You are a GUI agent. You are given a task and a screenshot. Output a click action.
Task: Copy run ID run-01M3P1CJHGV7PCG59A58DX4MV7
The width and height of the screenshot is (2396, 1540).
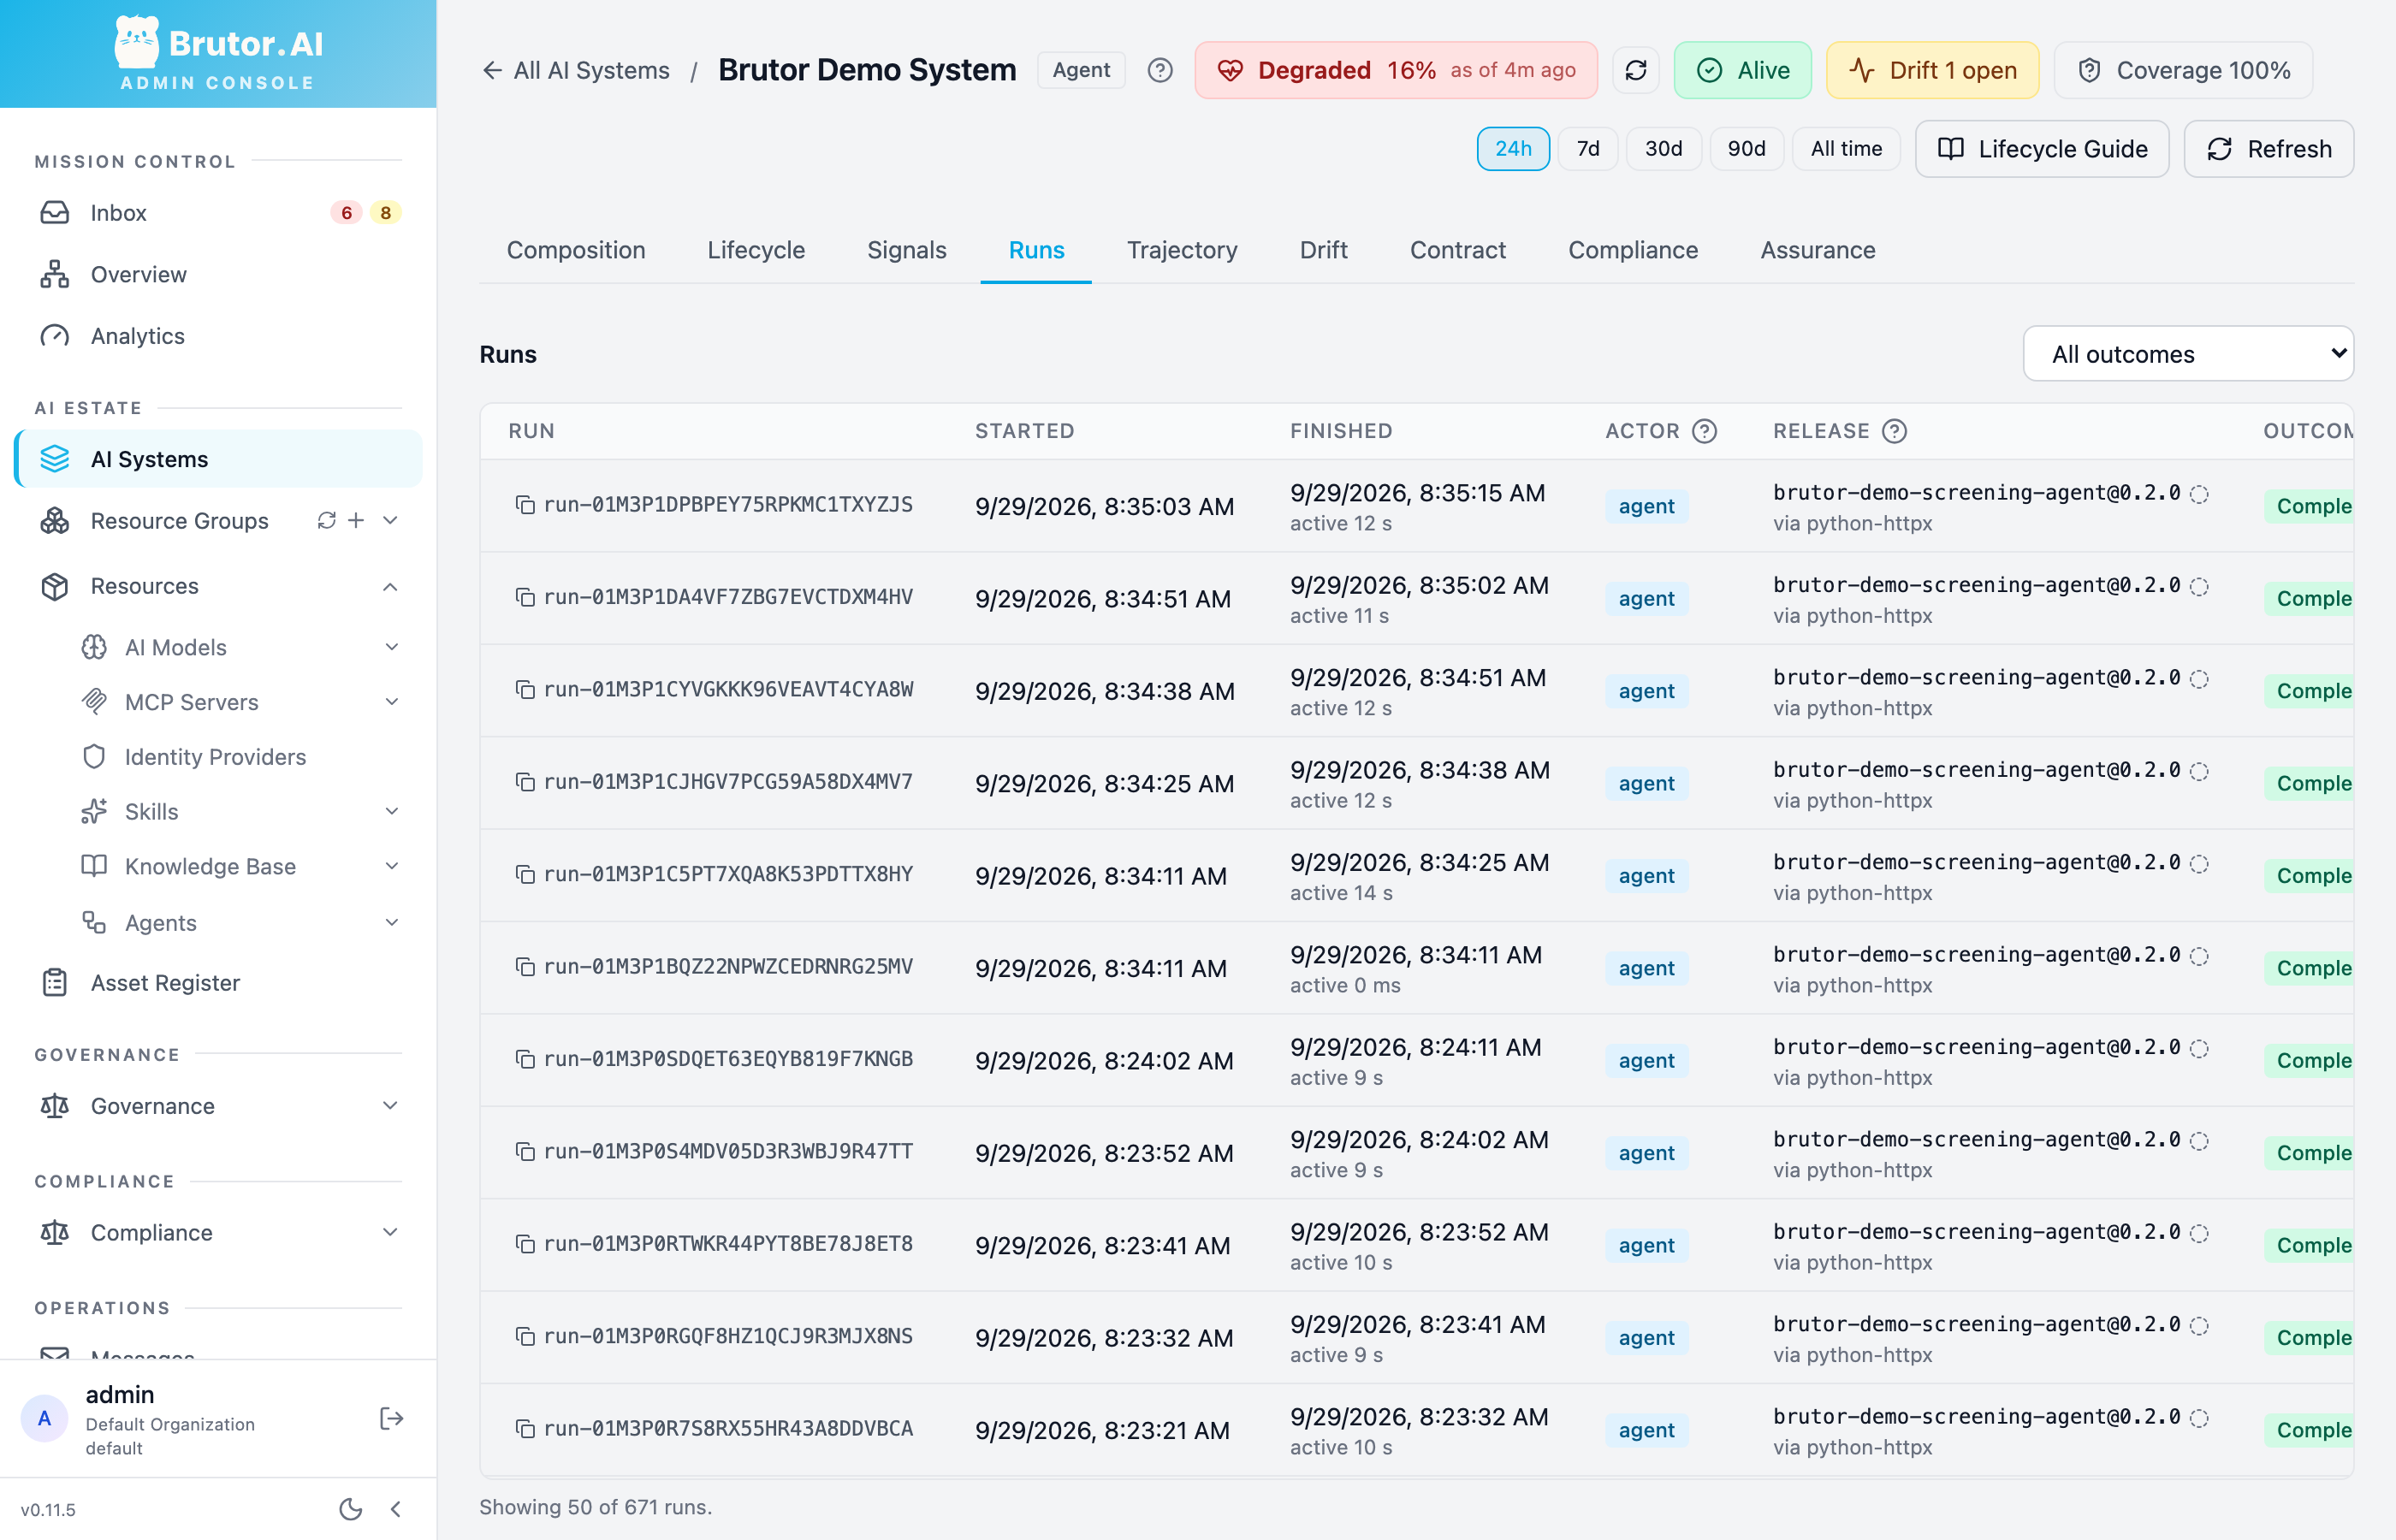click(x=524, y=782)
